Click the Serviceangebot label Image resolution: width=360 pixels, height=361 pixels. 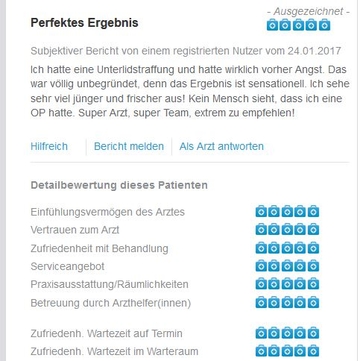67,266
